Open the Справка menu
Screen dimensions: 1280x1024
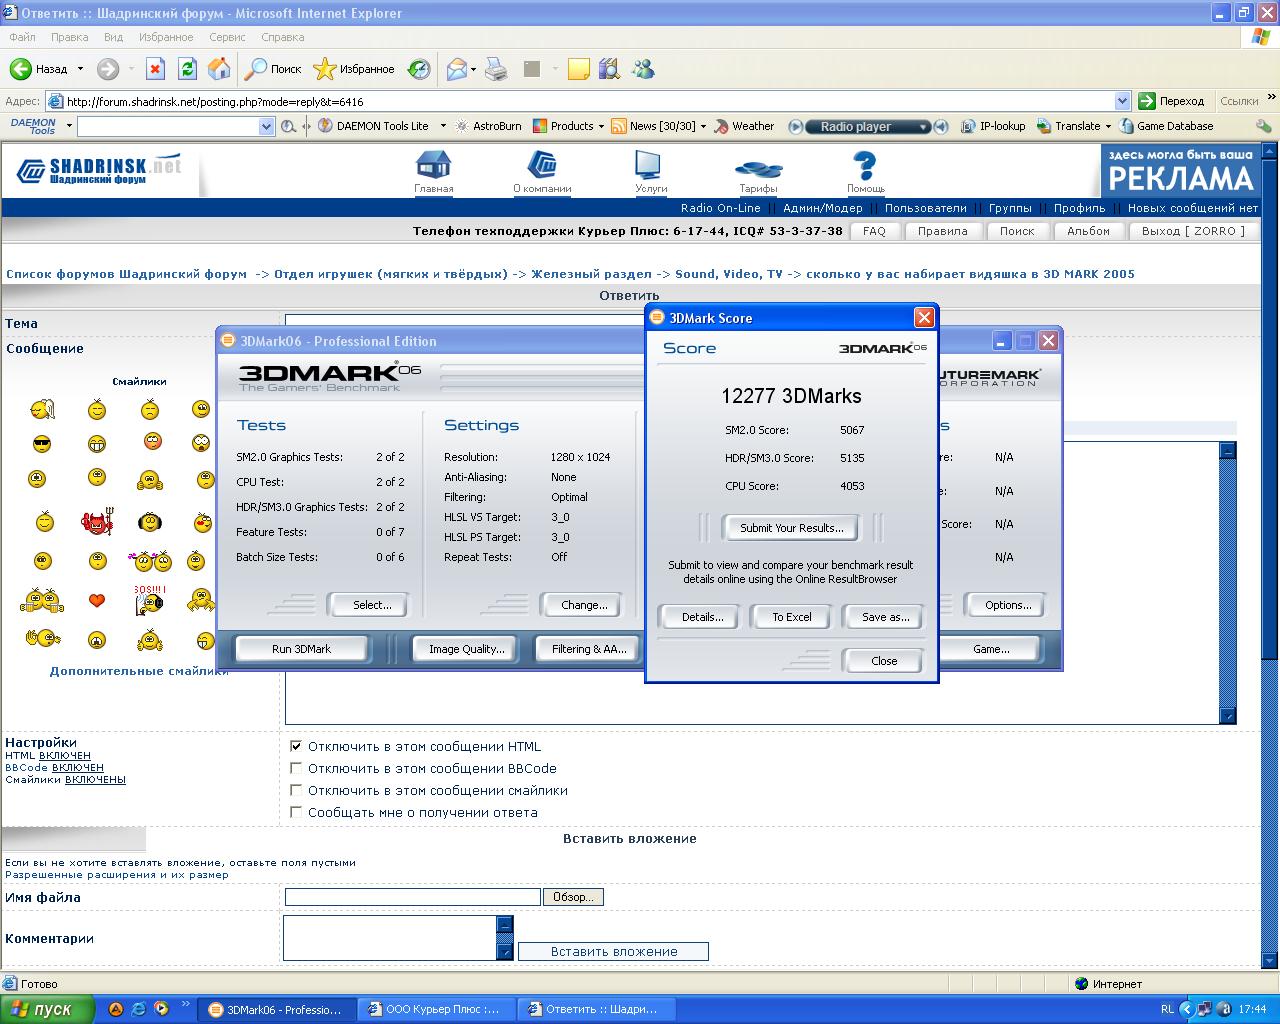[282, 37]
